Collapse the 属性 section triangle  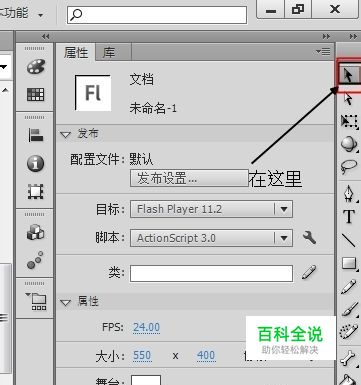pos(66,302)
